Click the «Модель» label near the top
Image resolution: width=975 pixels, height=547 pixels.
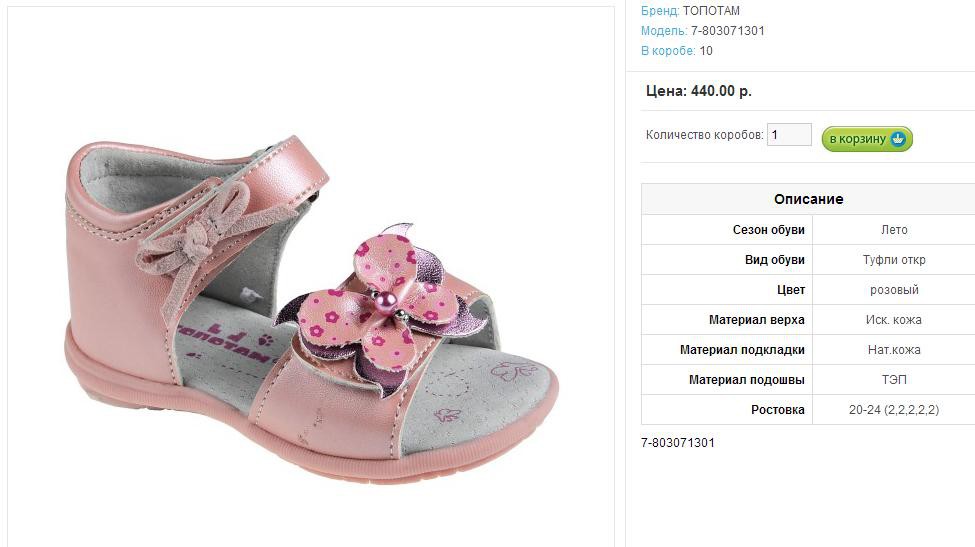click(x=663, y=31)
